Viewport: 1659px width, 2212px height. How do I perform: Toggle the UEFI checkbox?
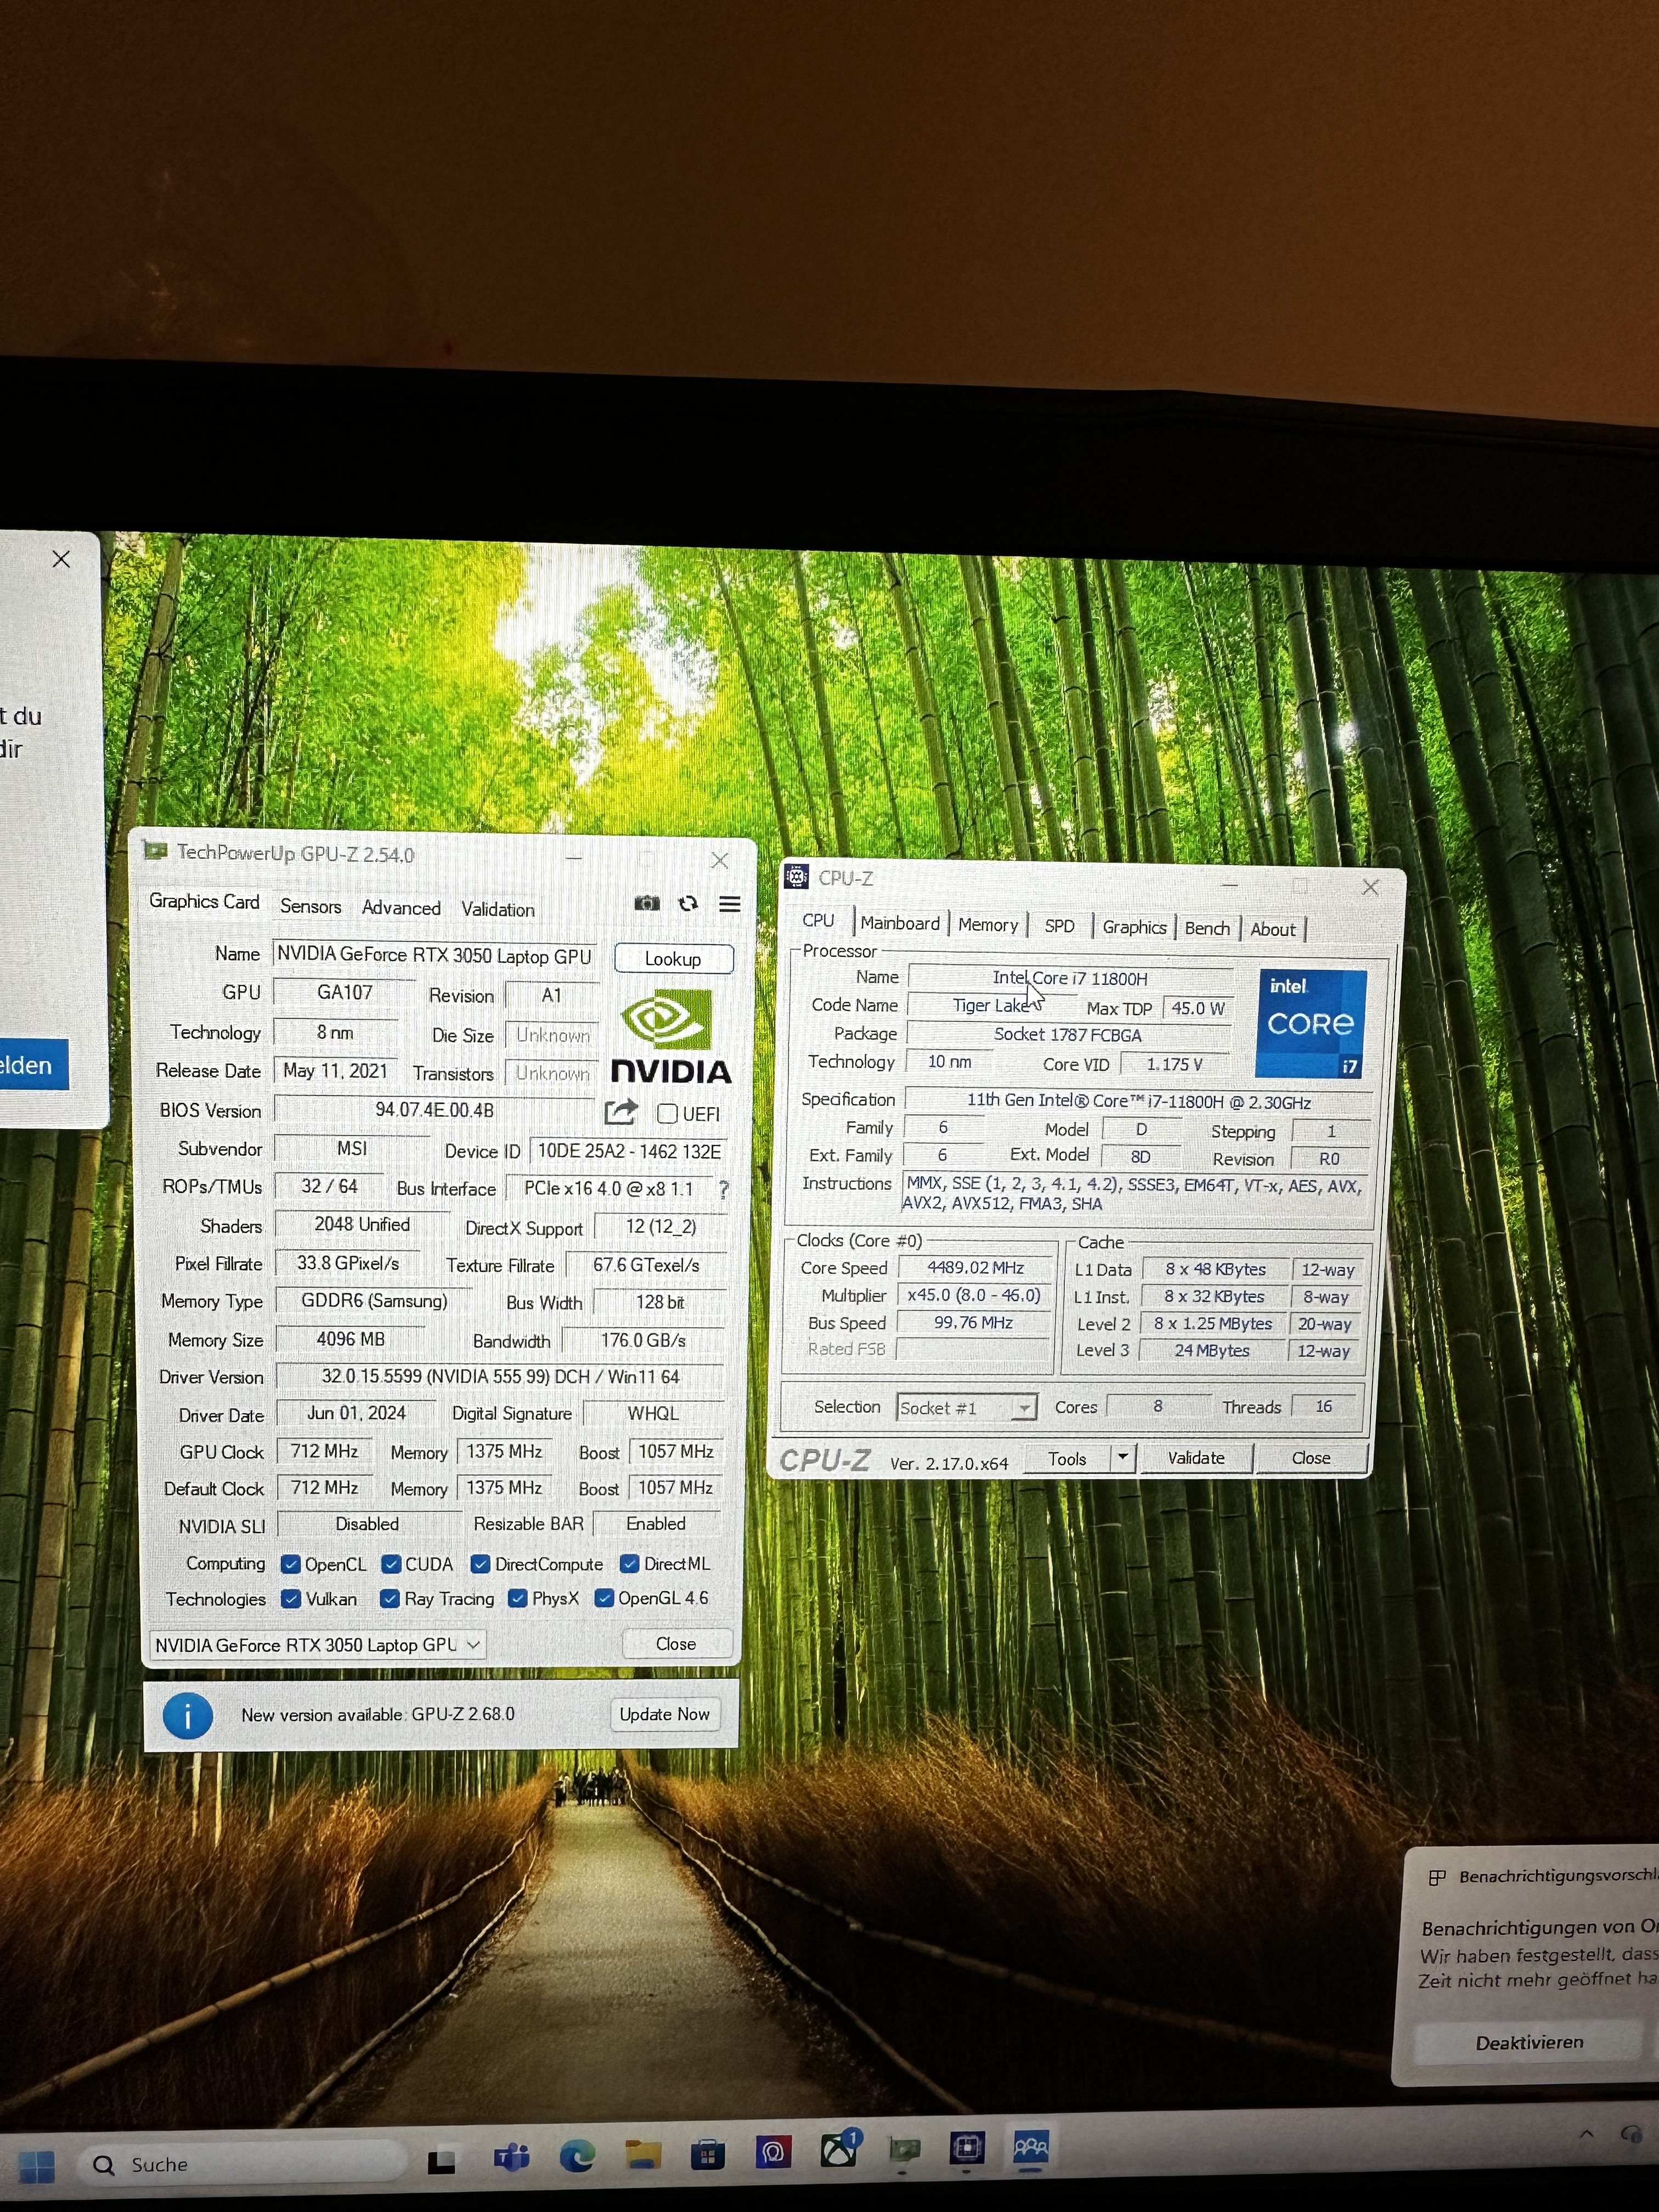coord(668,1113)
